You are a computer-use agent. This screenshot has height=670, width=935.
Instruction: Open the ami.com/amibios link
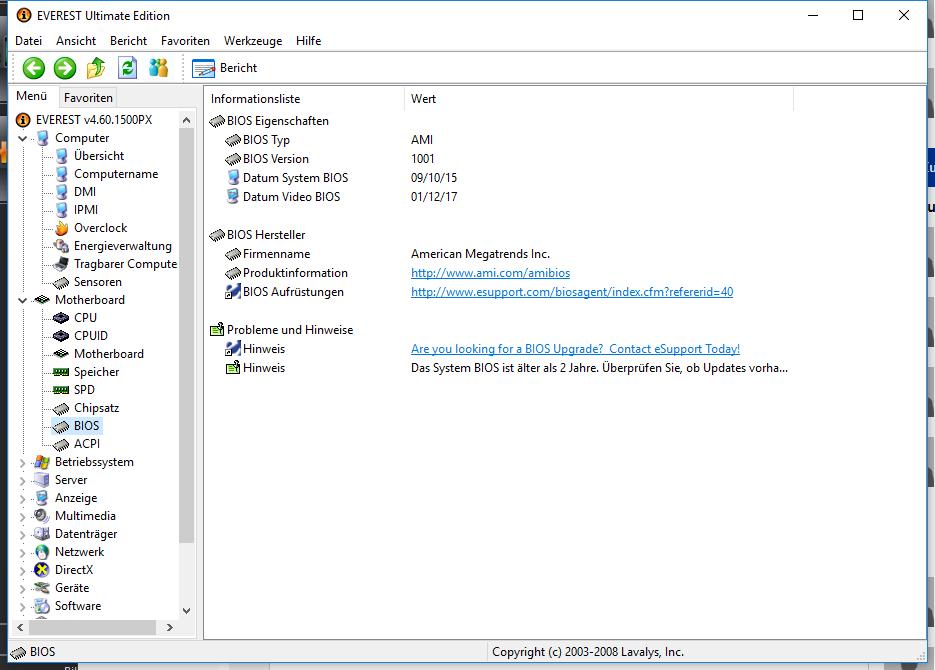pos(490,273)
